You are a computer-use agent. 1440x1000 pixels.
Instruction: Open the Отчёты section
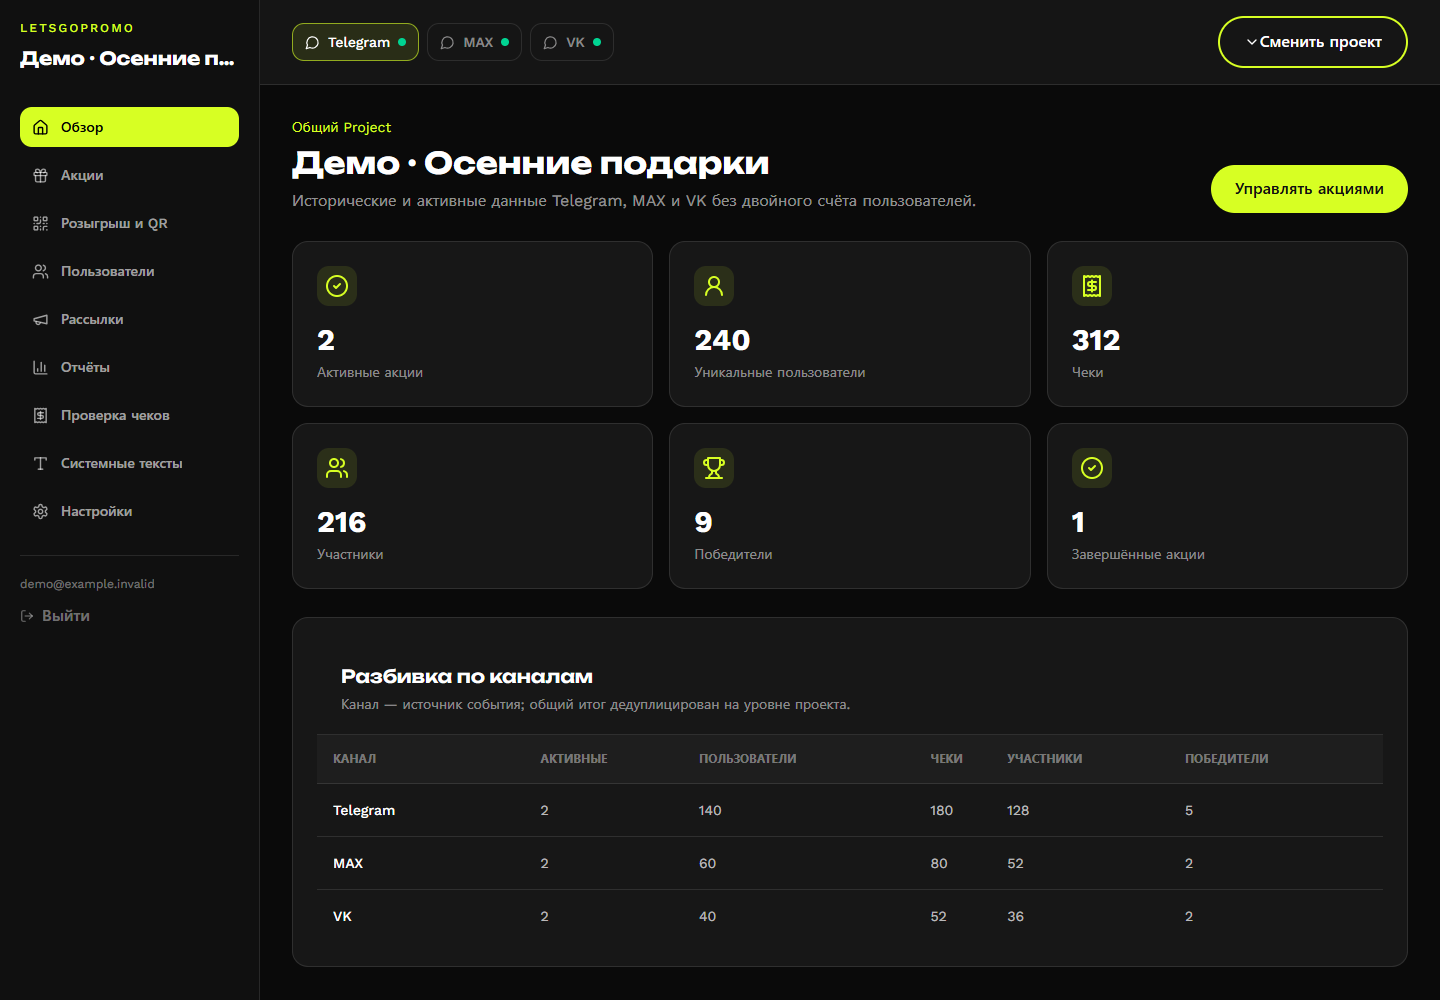[129, 367]
